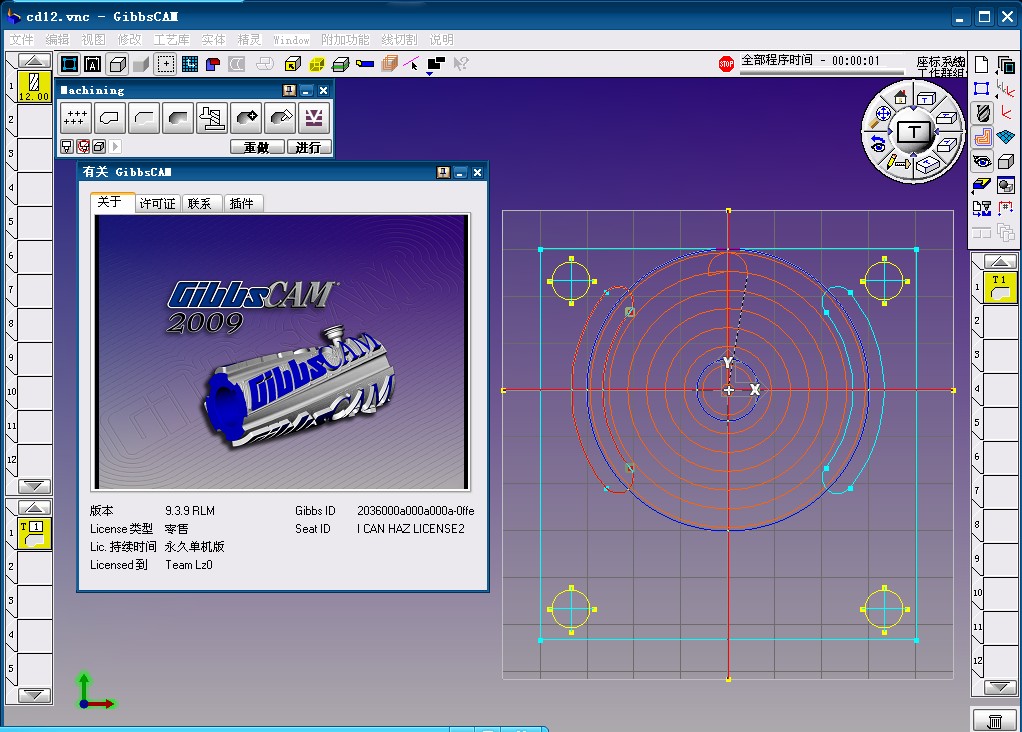The height and width of the screenshot is (732, 1022).
Task: Click the blue surface mesh palette icon
Action: (1006, 137)
